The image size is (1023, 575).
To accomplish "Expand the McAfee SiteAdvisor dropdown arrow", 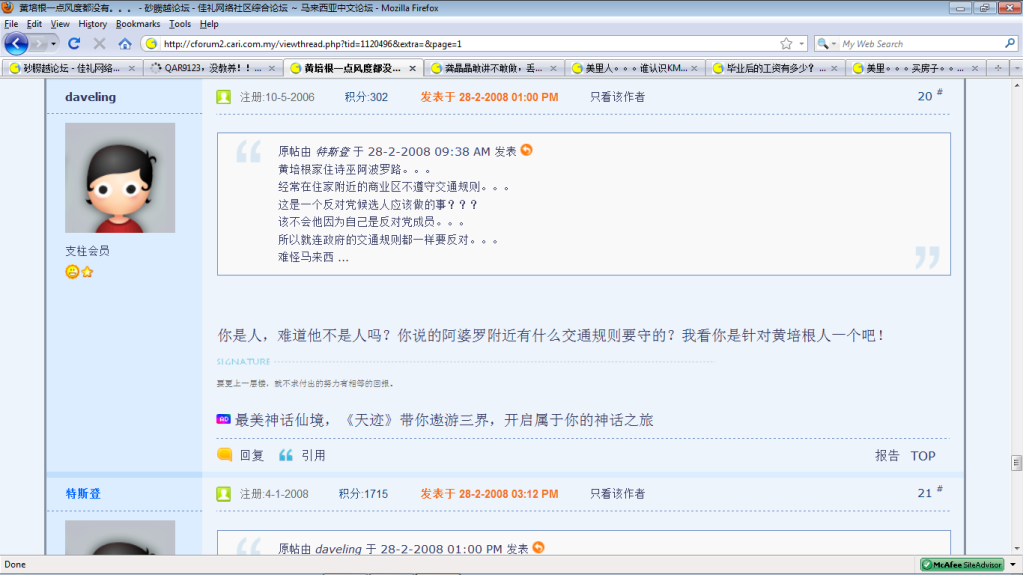I will [1012, 565].
